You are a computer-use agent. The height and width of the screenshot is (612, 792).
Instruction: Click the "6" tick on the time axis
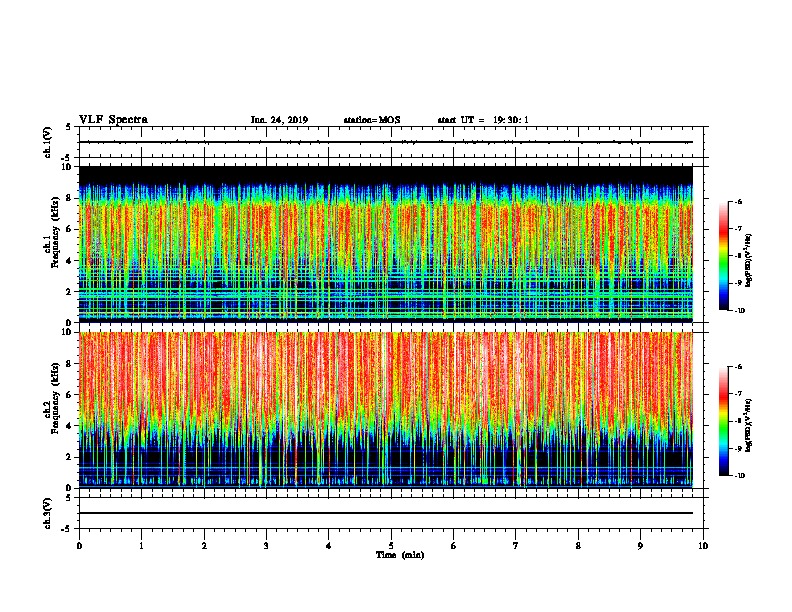pos(454,546)
